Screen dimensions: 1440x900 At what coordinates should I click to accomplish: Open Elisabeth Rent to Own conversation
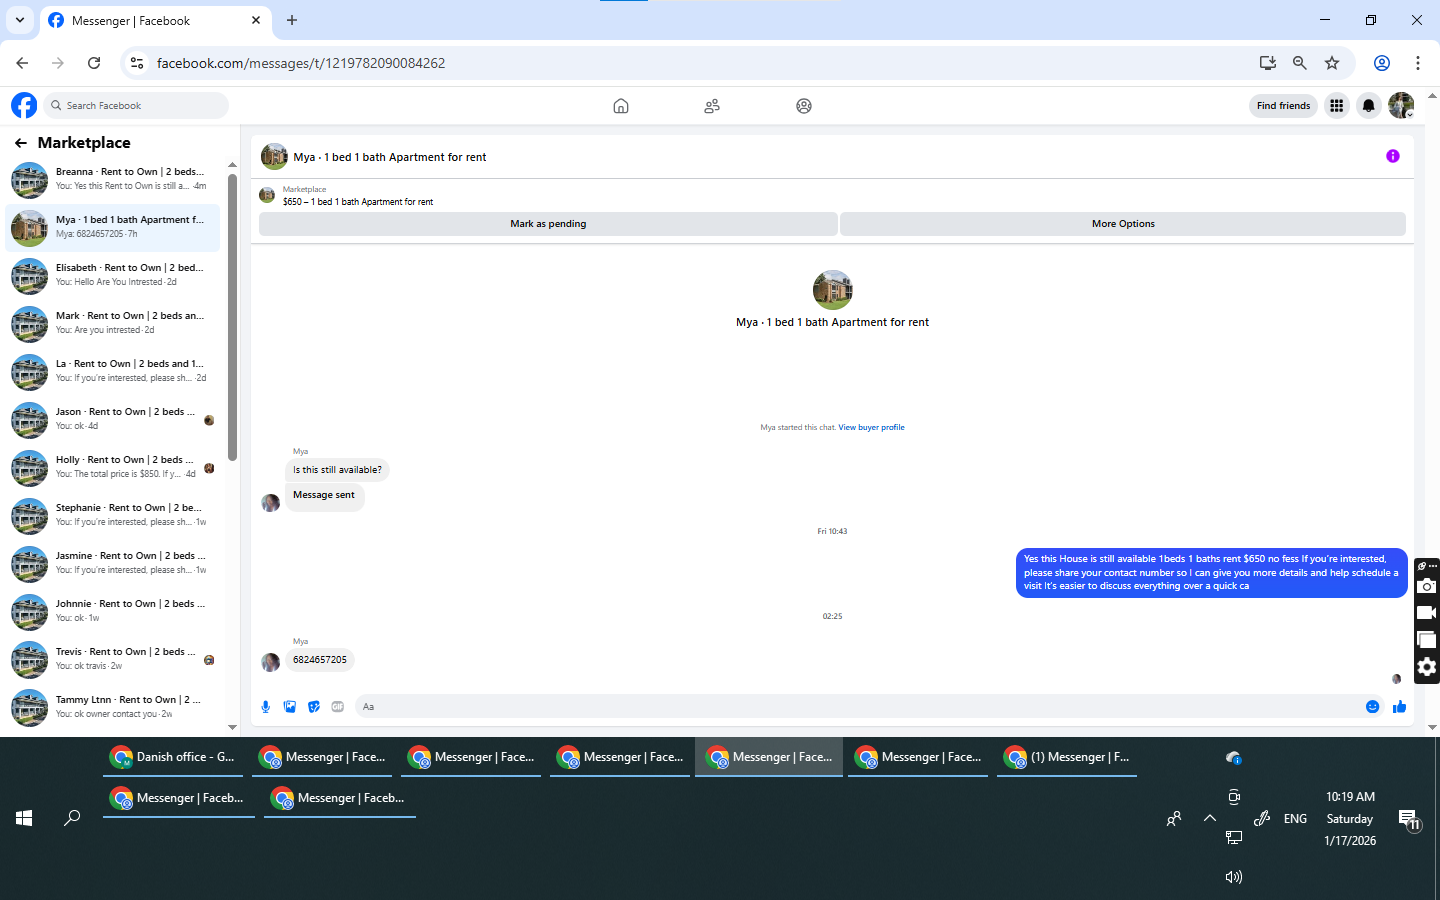coord(112,276)
